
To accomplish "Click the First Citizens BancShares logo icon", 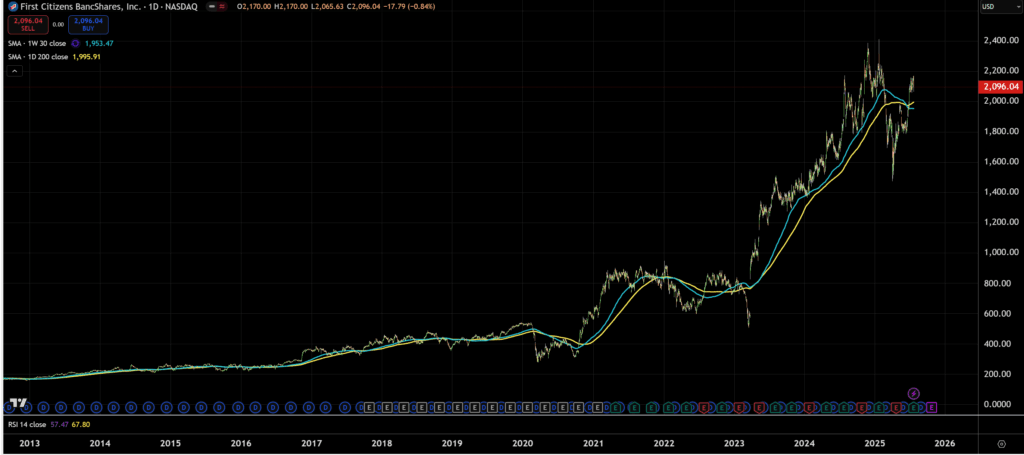I will pyautogui.click(x=13, y=7).
